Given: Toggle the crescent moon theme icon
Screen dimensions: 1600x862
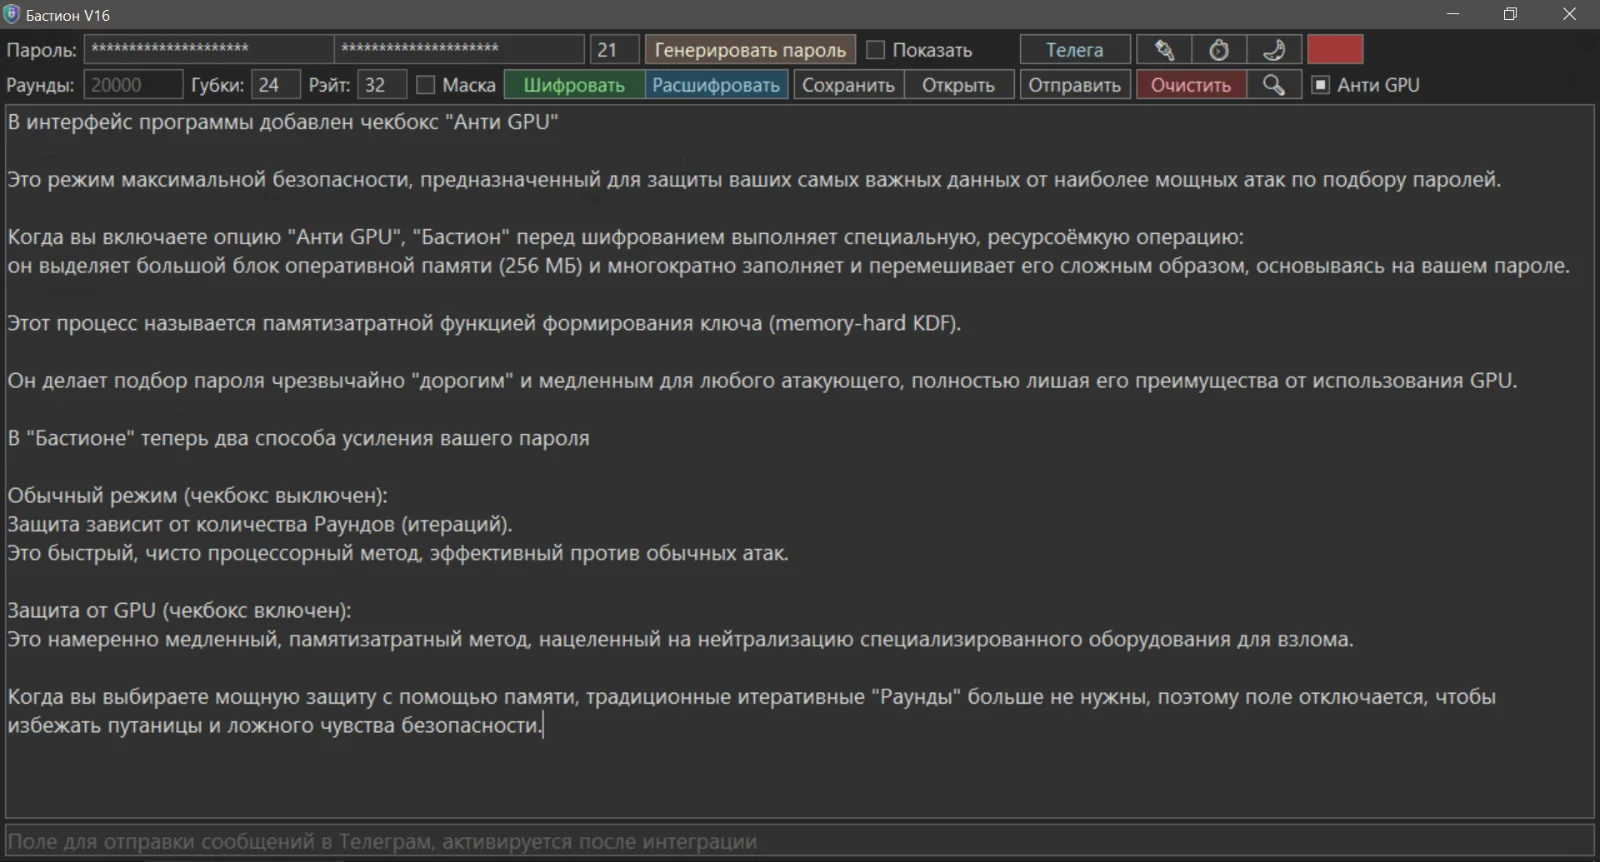Looking at the screenshot, I should [x=1274, y=50].
